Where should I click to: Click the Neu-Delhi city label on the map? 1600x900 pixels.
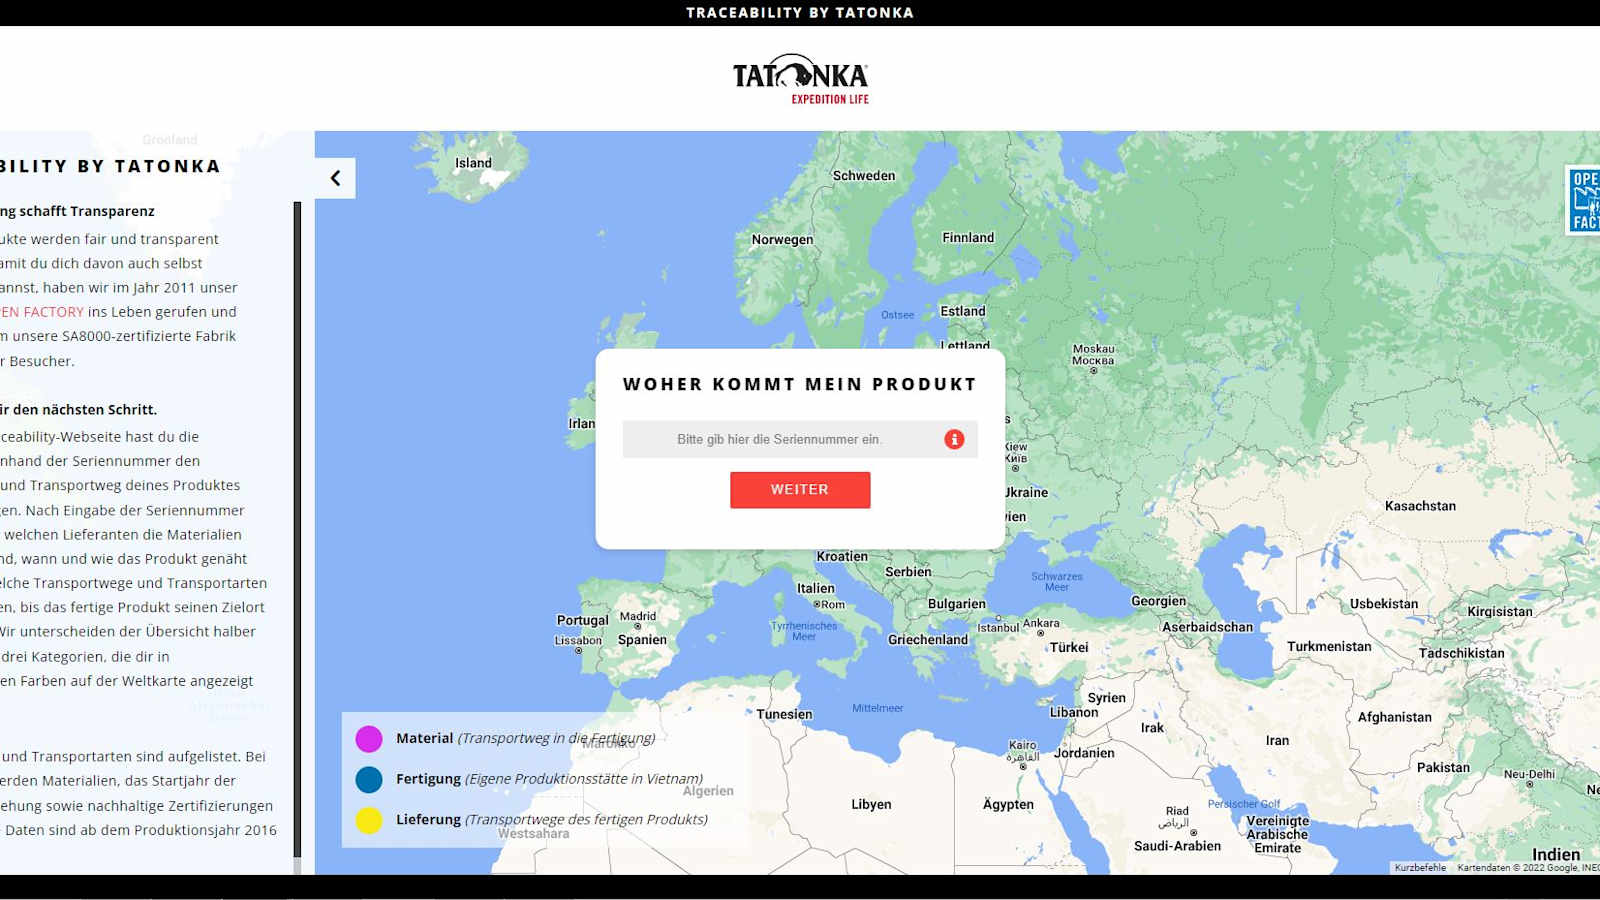(1529, 774)
